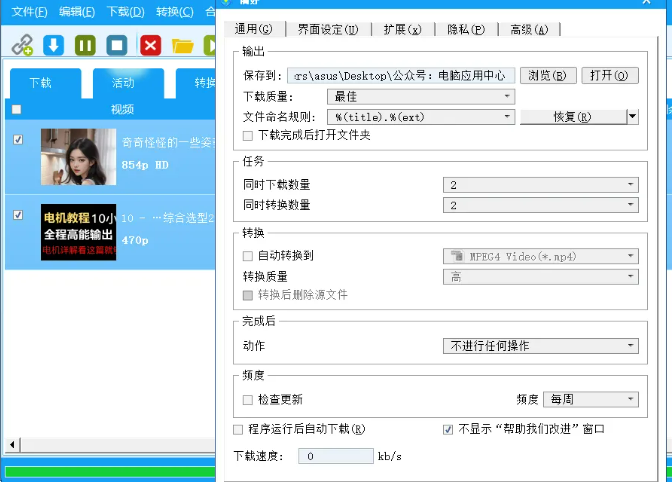Click the blue stop toolbar icon
672x483 pixels.
tap(117, 45)
